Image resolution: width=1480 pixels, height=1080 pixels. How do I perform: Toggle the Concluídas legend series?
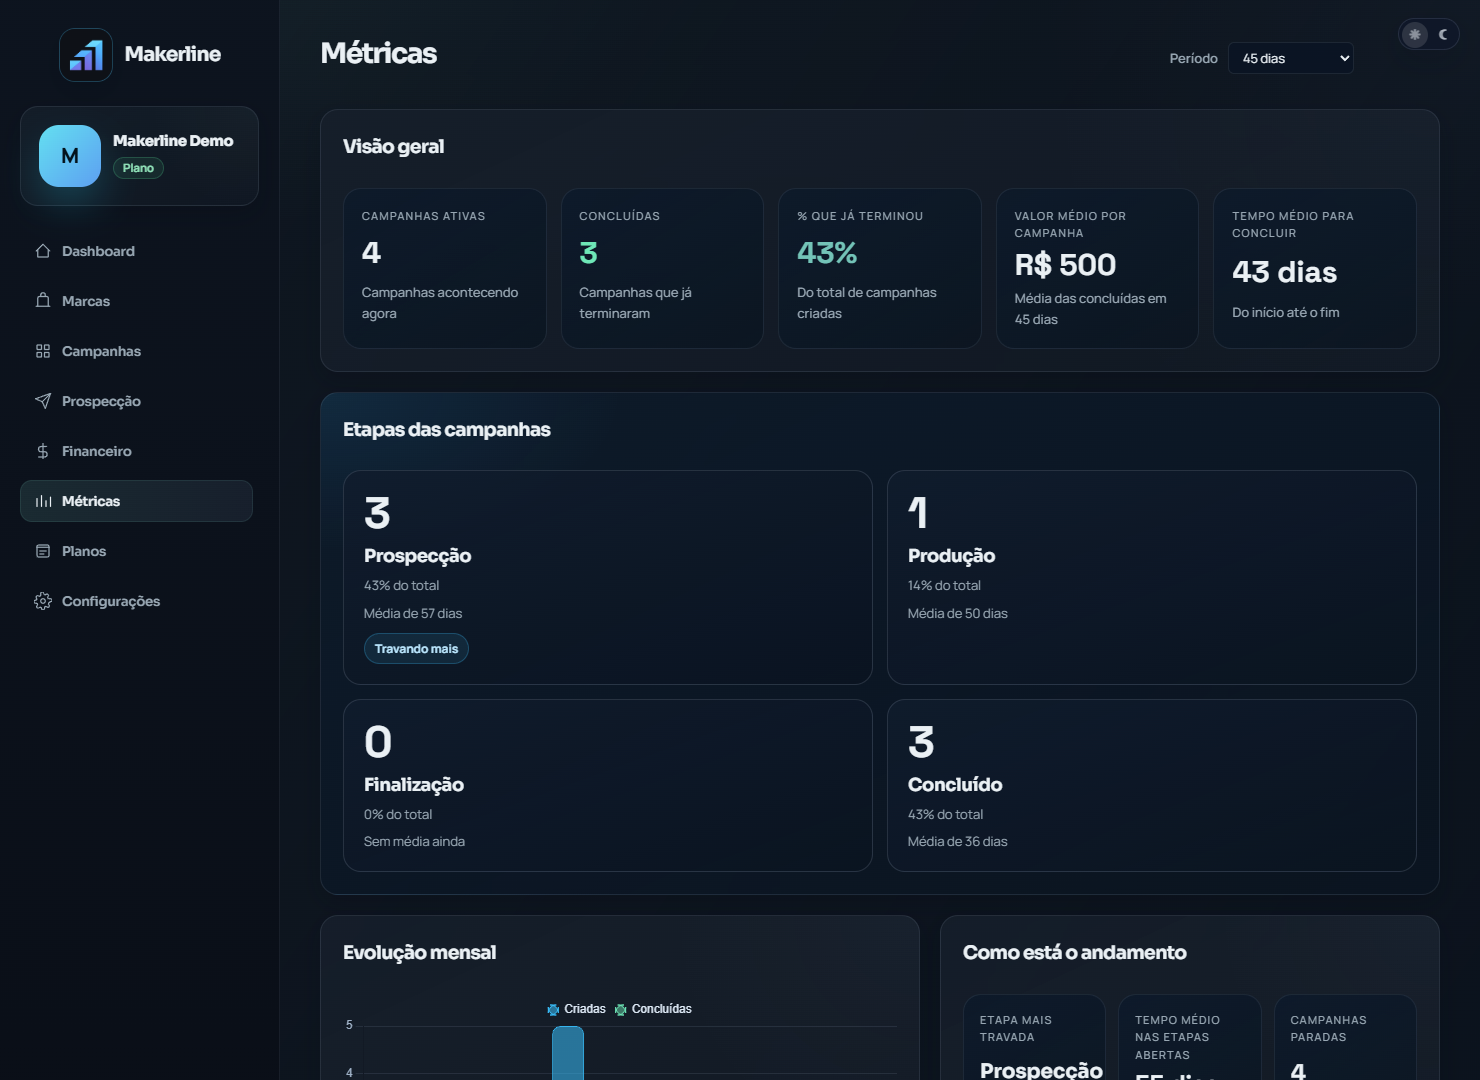click(653, 1009)
